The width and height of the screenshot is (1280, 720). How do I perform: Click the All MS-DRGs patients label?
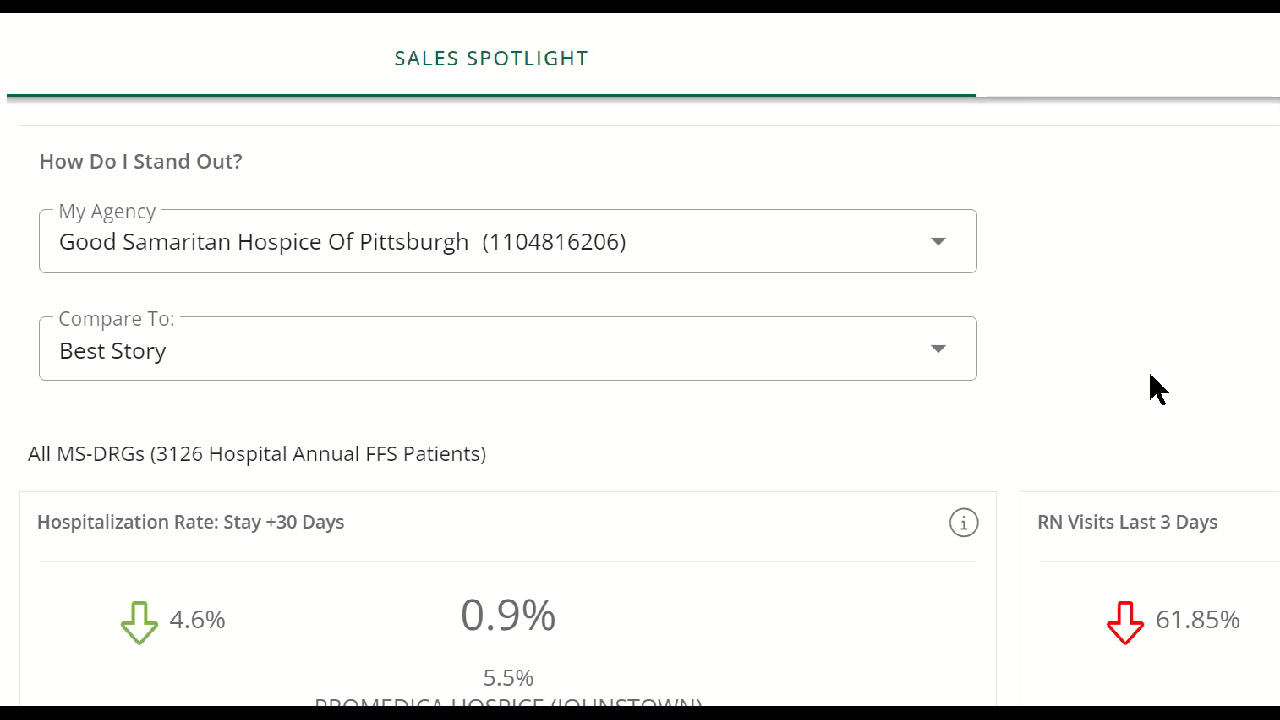(257, 454)
